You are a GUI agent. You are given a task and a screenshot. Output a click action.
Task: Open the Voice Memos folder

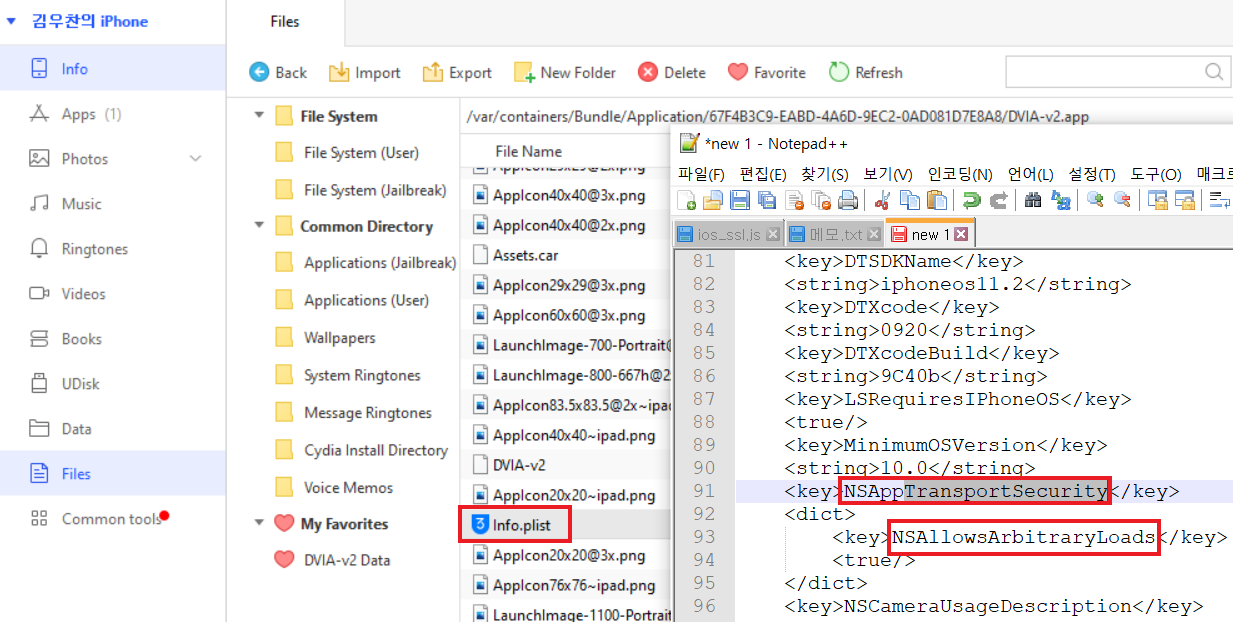point(348,488)
